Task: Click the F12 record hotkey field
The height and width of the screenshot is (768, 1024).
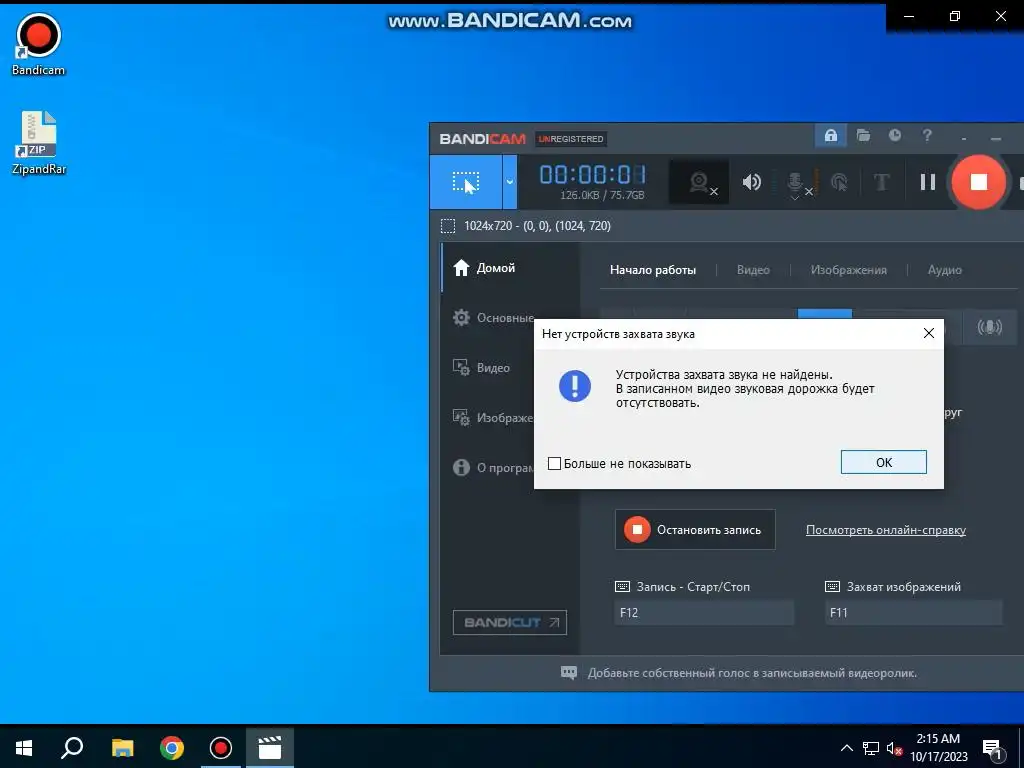Action: (704, 613)
